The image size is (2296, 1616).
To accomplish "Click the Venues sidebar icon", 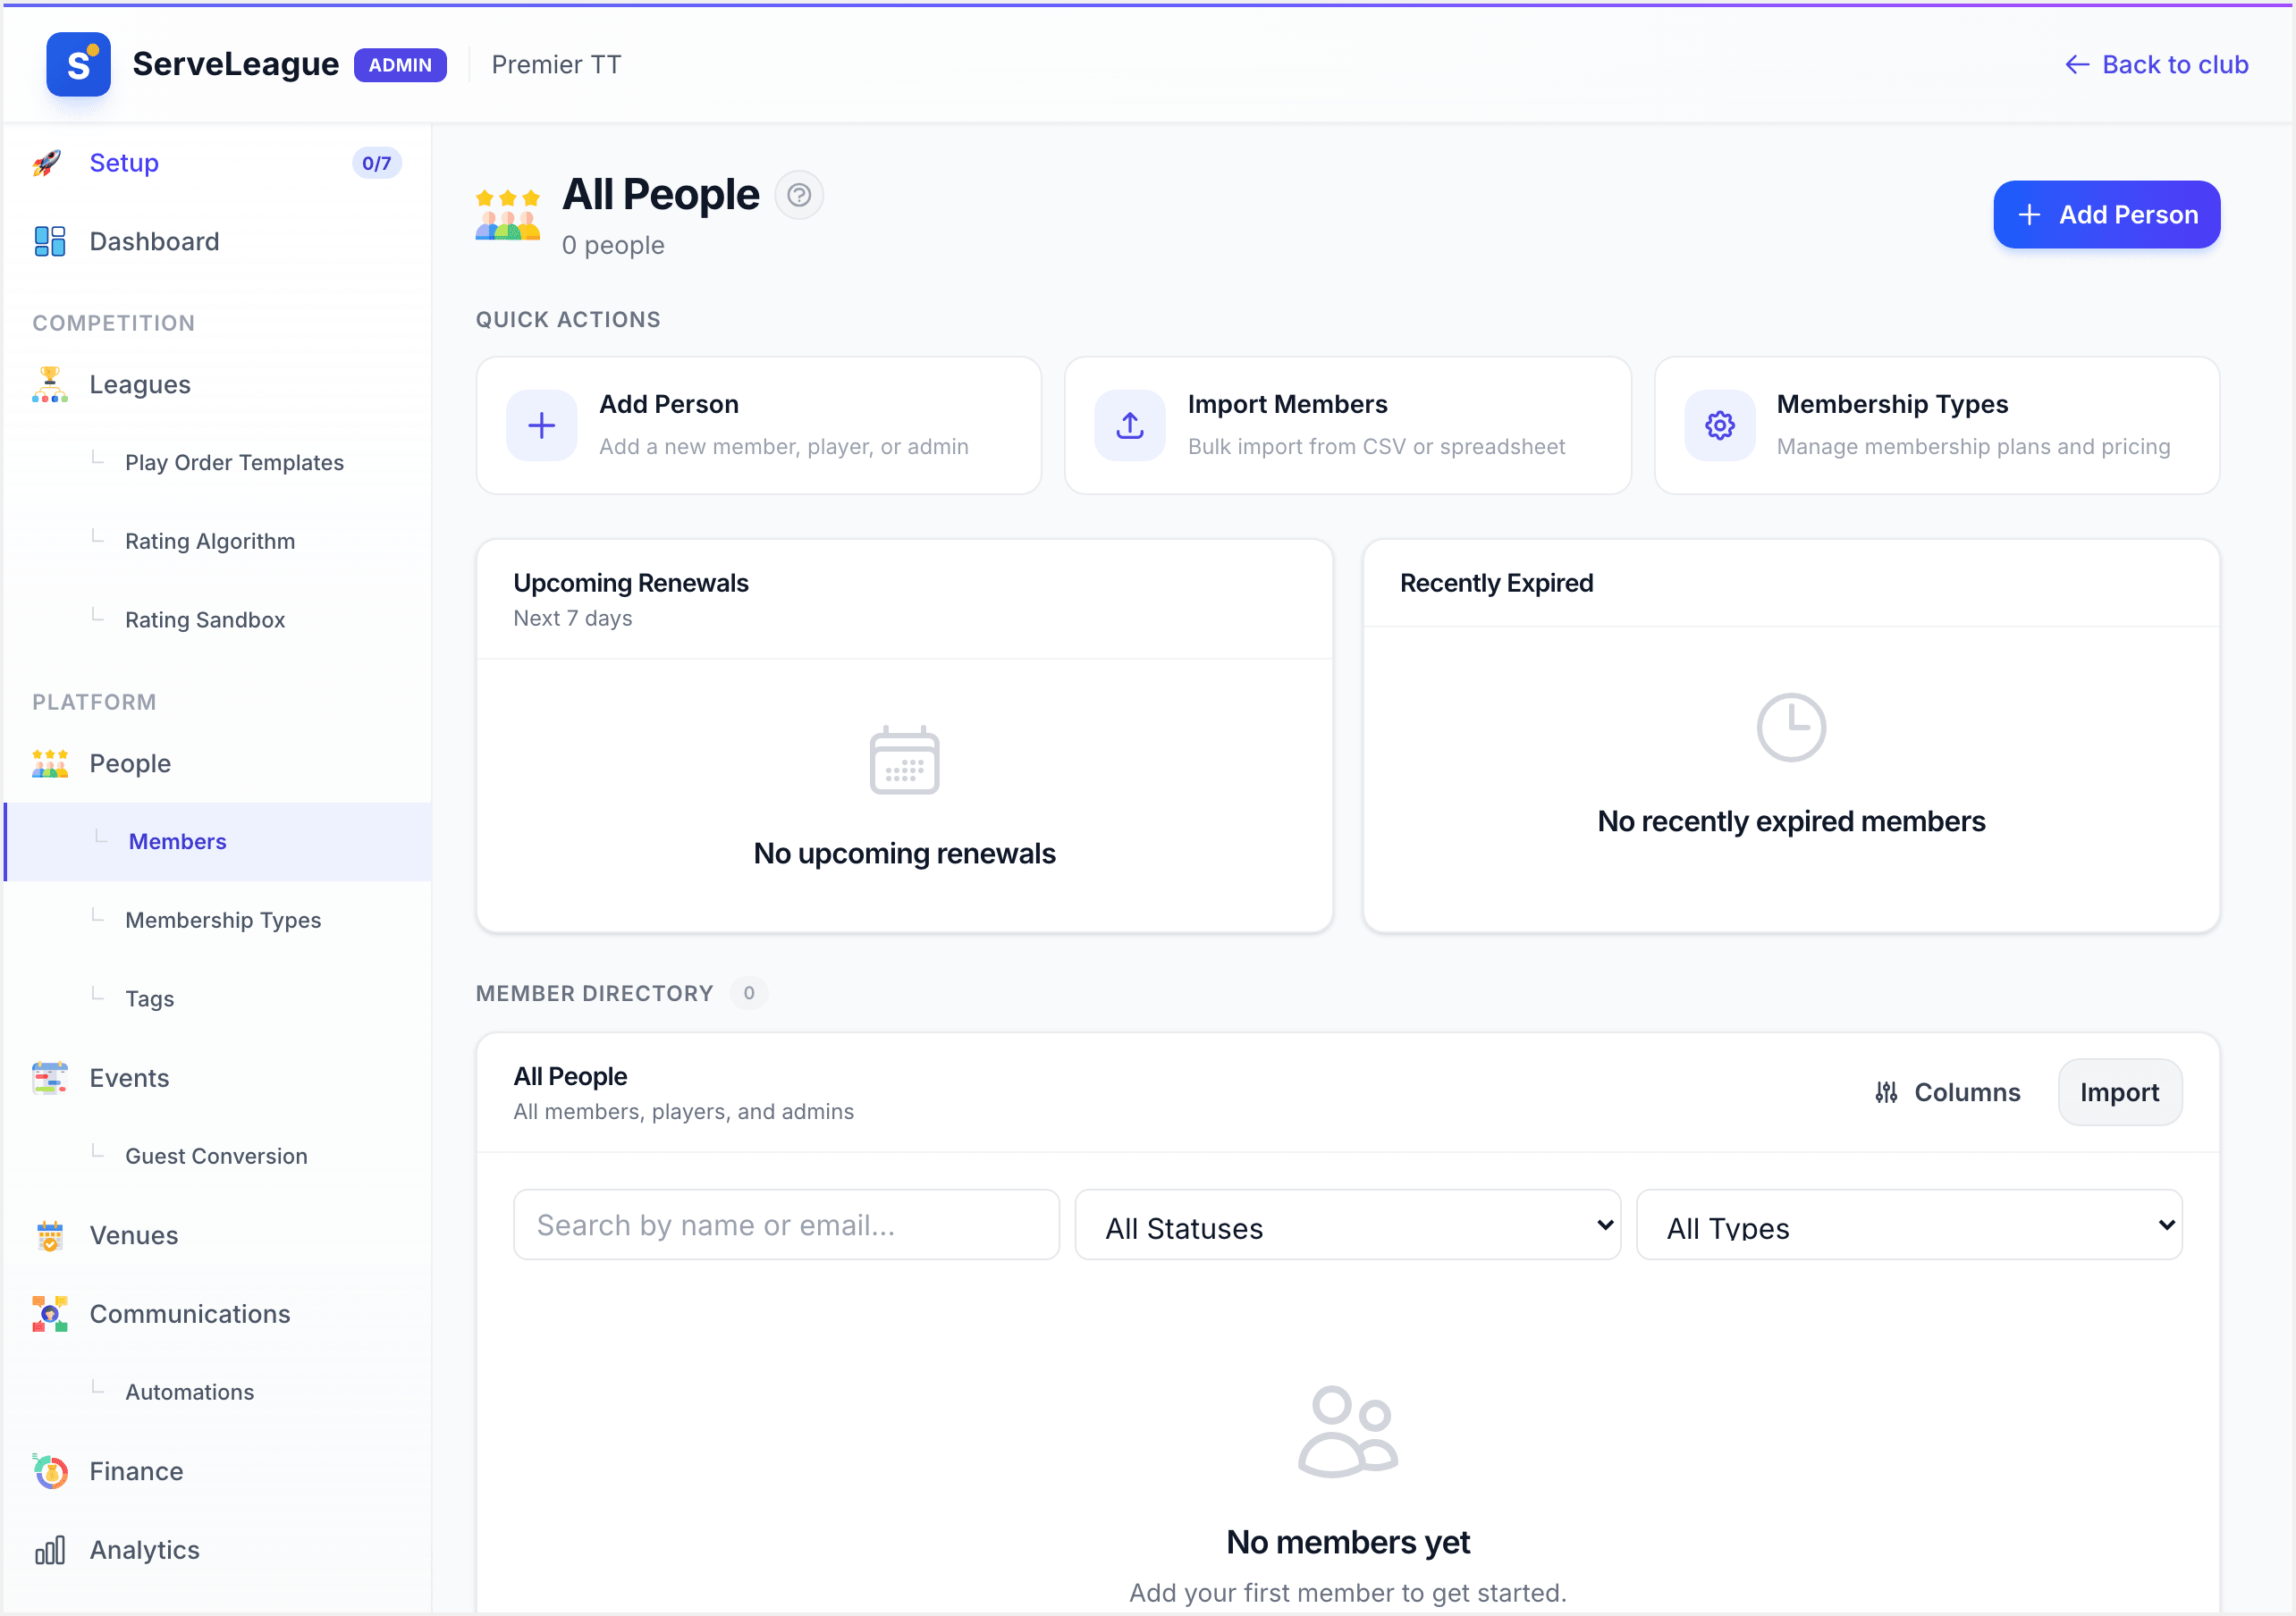I will (x=49, y=1235).
